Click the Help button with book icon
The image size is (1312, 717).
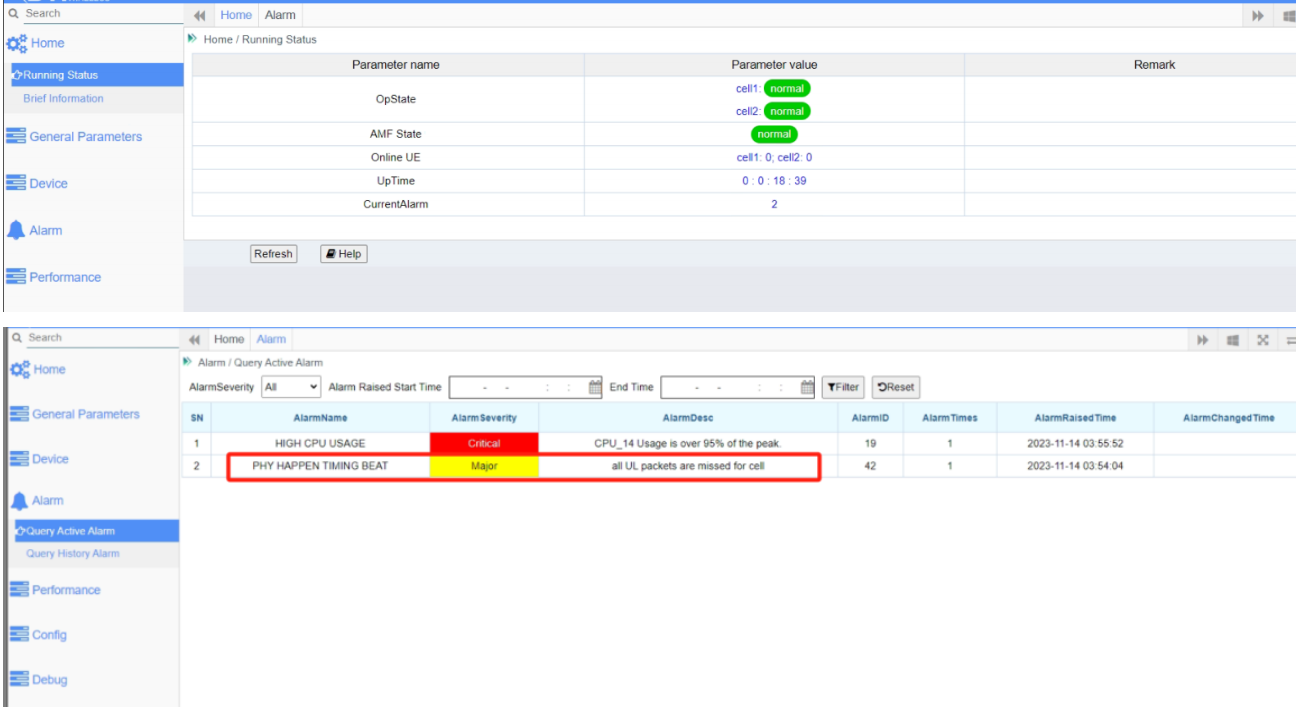(343, 254)
